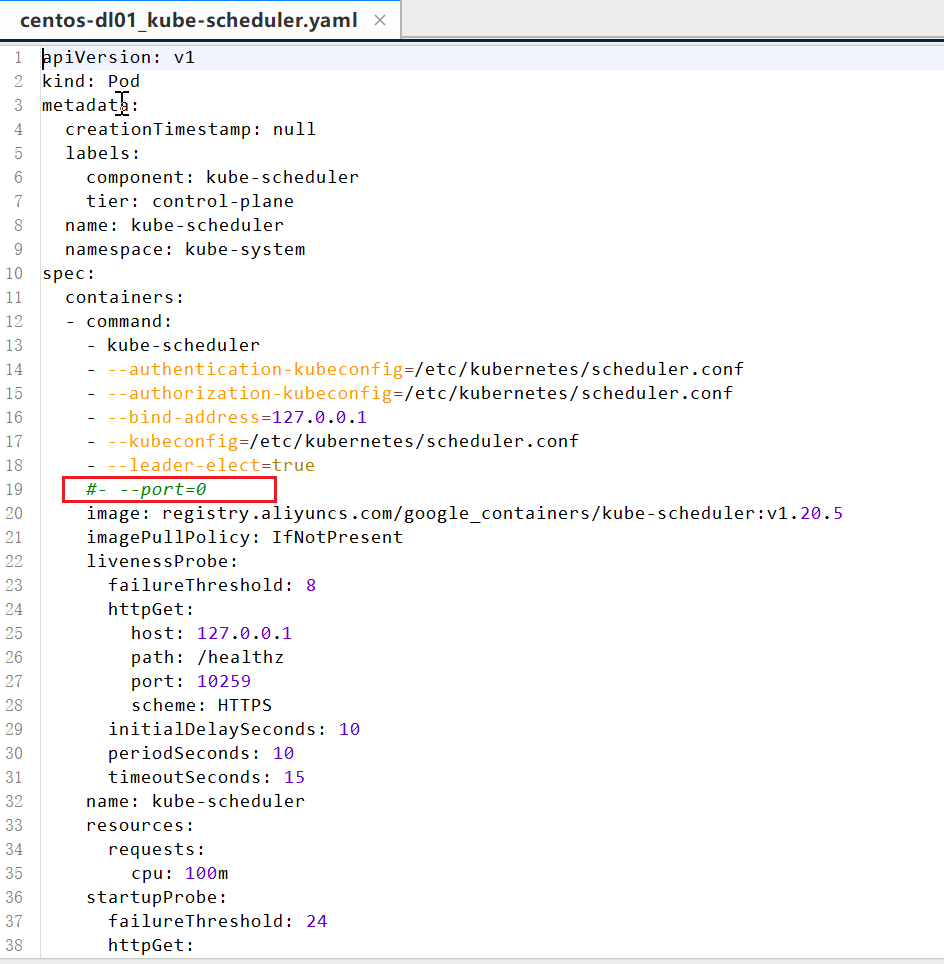Image resolution: width=944 pixels, height=964 pixels.
Task: Click the 'spec:' line
Action: point(68,273)
